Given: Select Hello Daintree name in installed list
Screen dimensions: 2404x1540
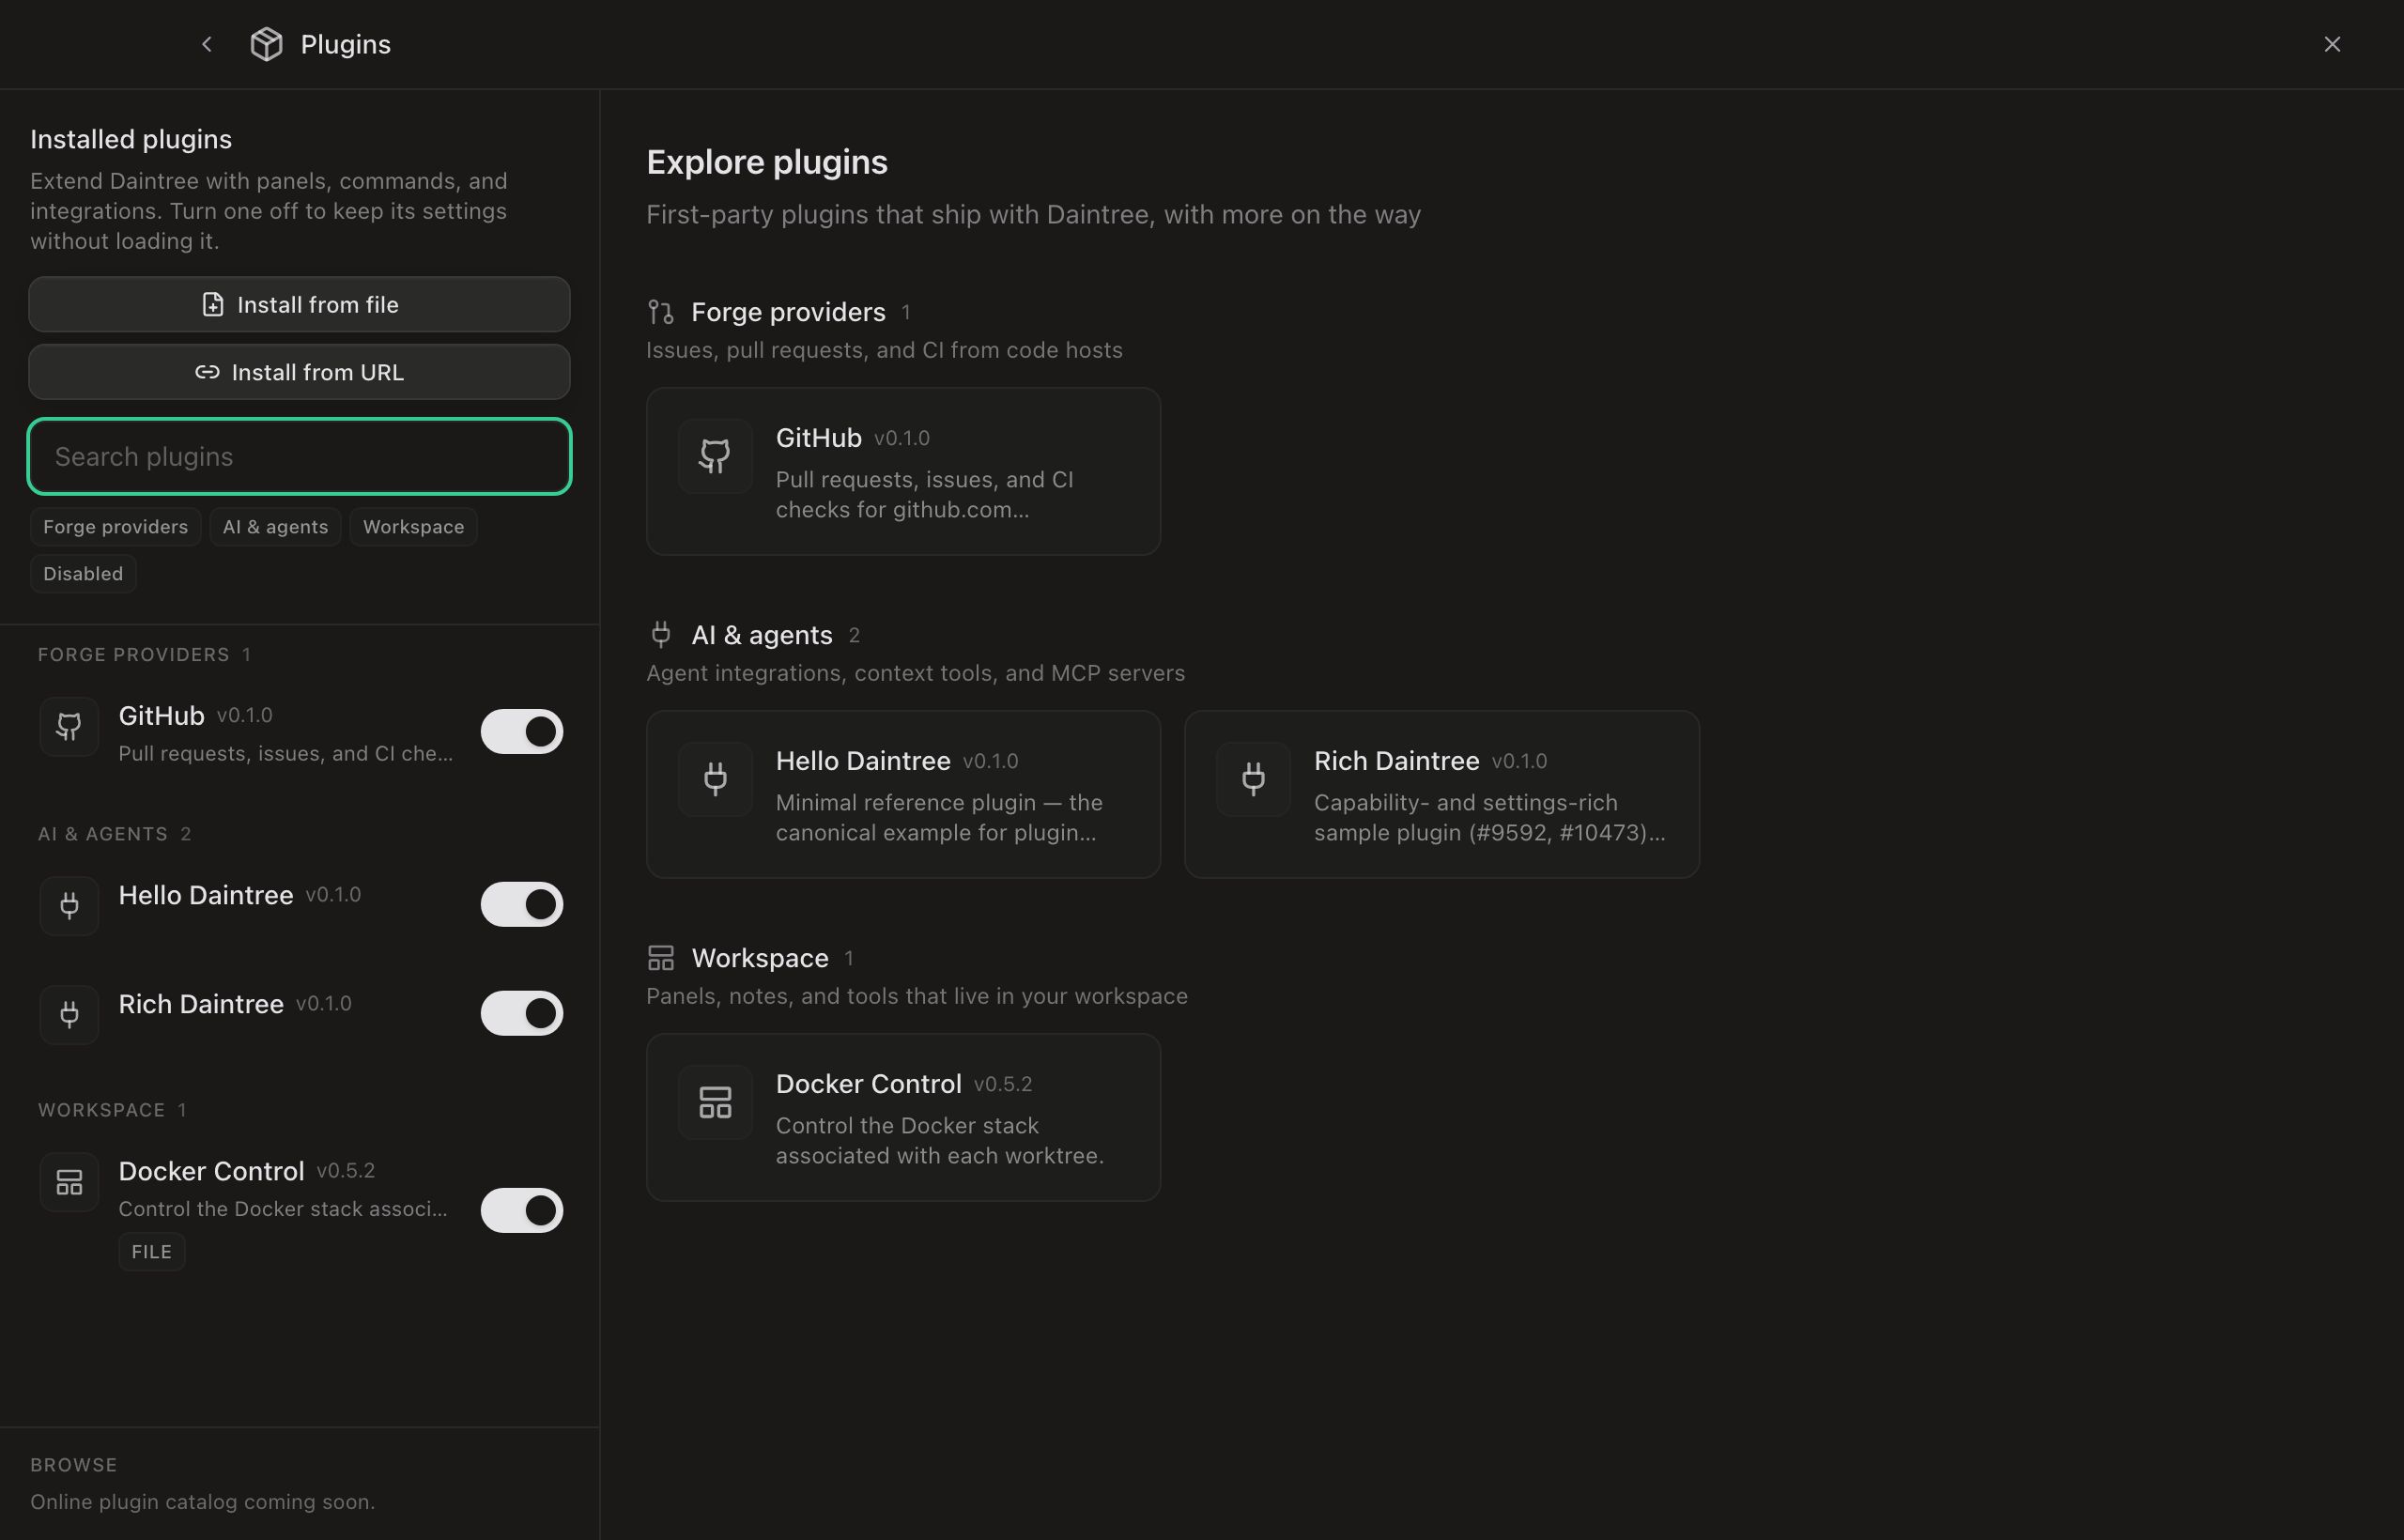Looking at the screenshot, I should point(206,895).
